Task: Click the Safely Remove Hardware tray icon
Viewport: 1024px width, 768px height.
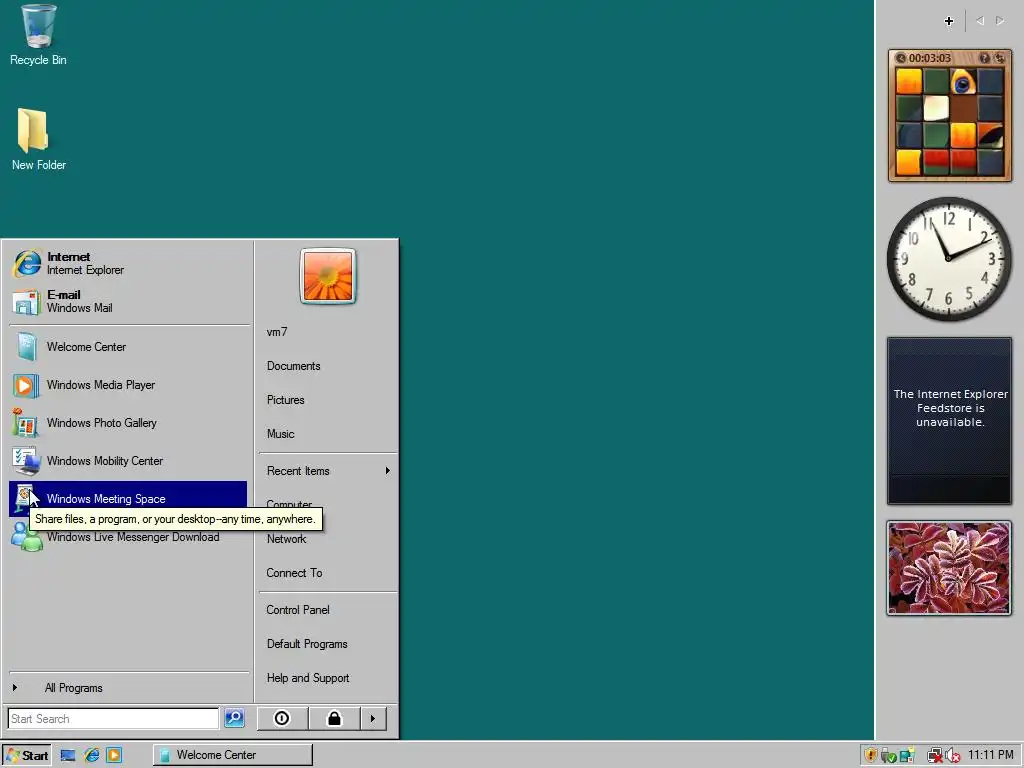Action: tap(887, 756)
